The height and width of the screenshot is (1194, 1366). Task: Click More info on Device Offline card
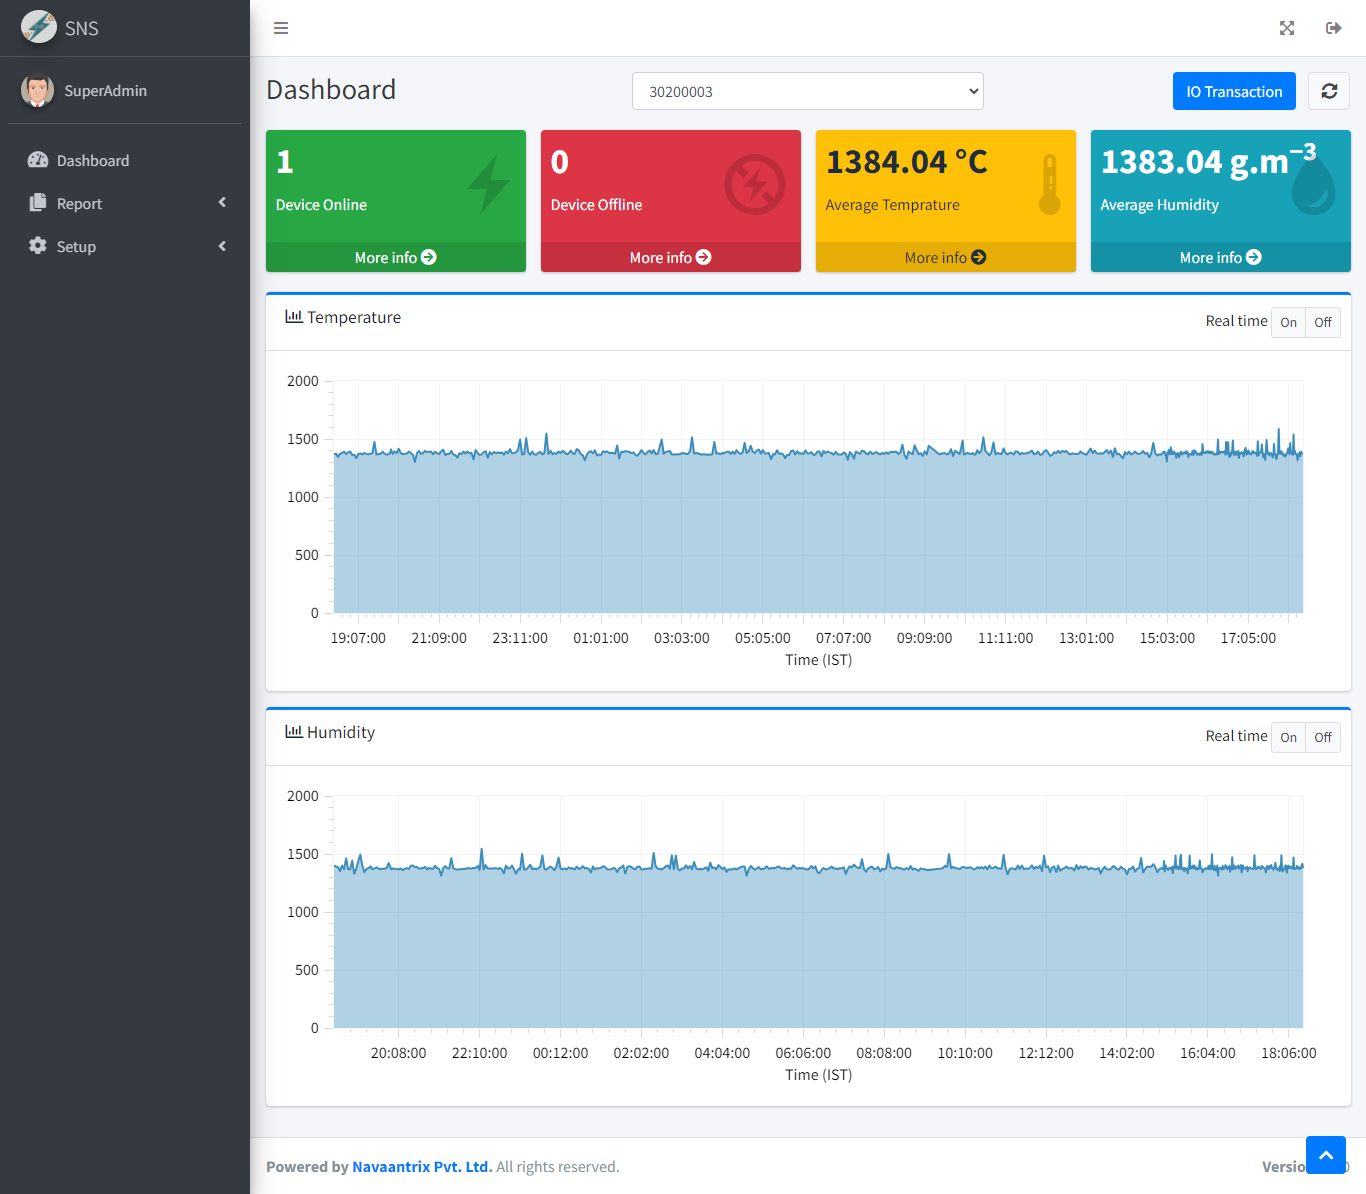click(671, 257)
